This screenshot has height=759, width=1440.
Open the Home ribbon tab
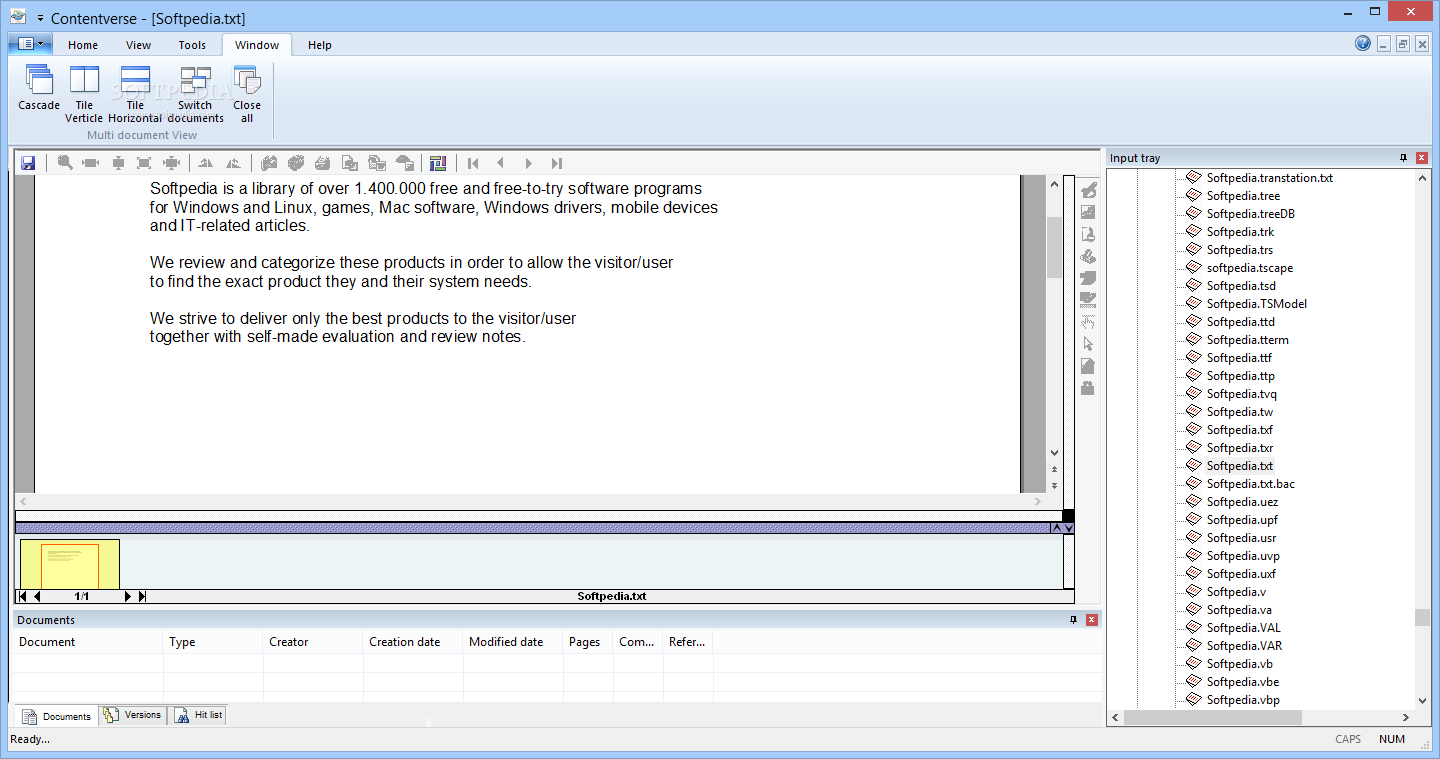(x=83, y=45)
